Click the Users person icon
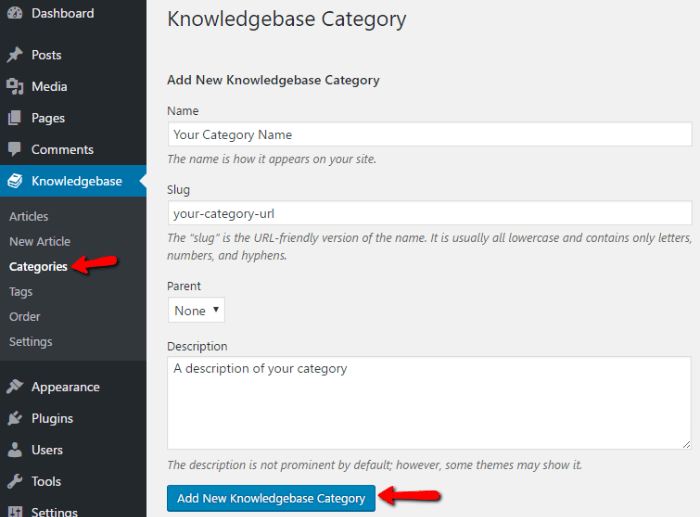The height and width of the screenshot is (517, 700). (15, 450)
